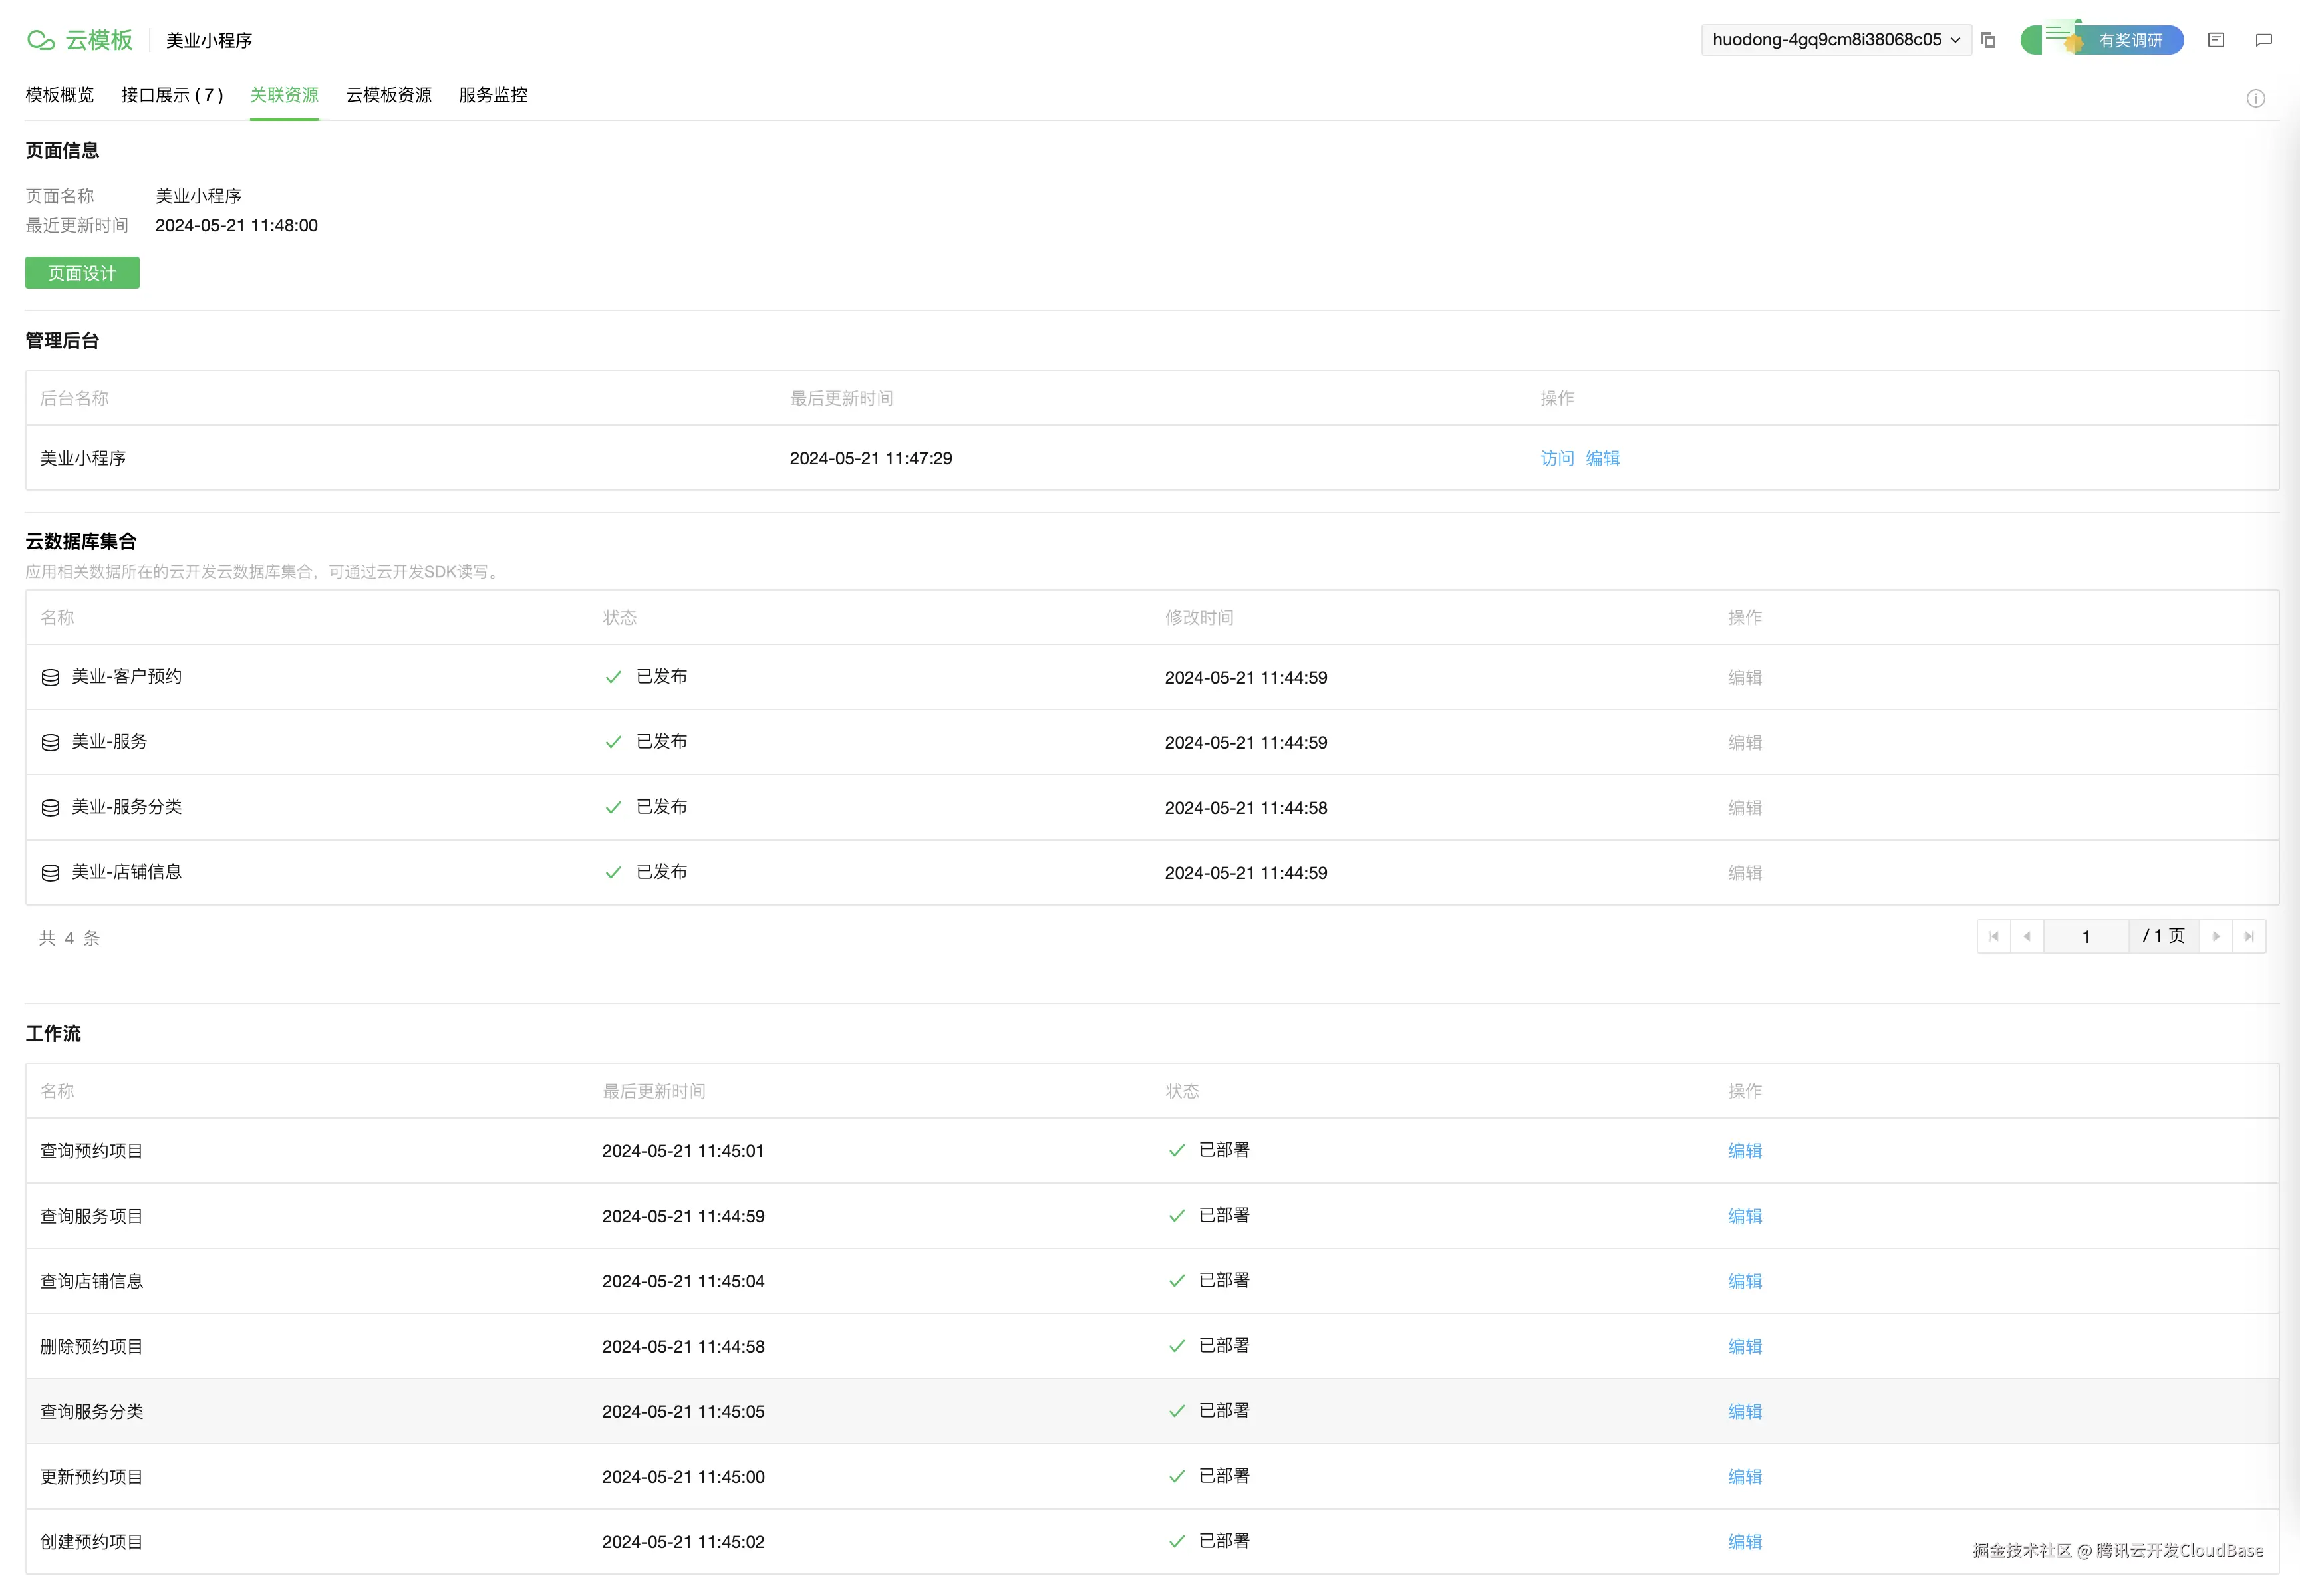Click 访问 link for 美业小程序 backend
The height and width of the screenshot is (1596, 2300).
tap(1557, 458)
